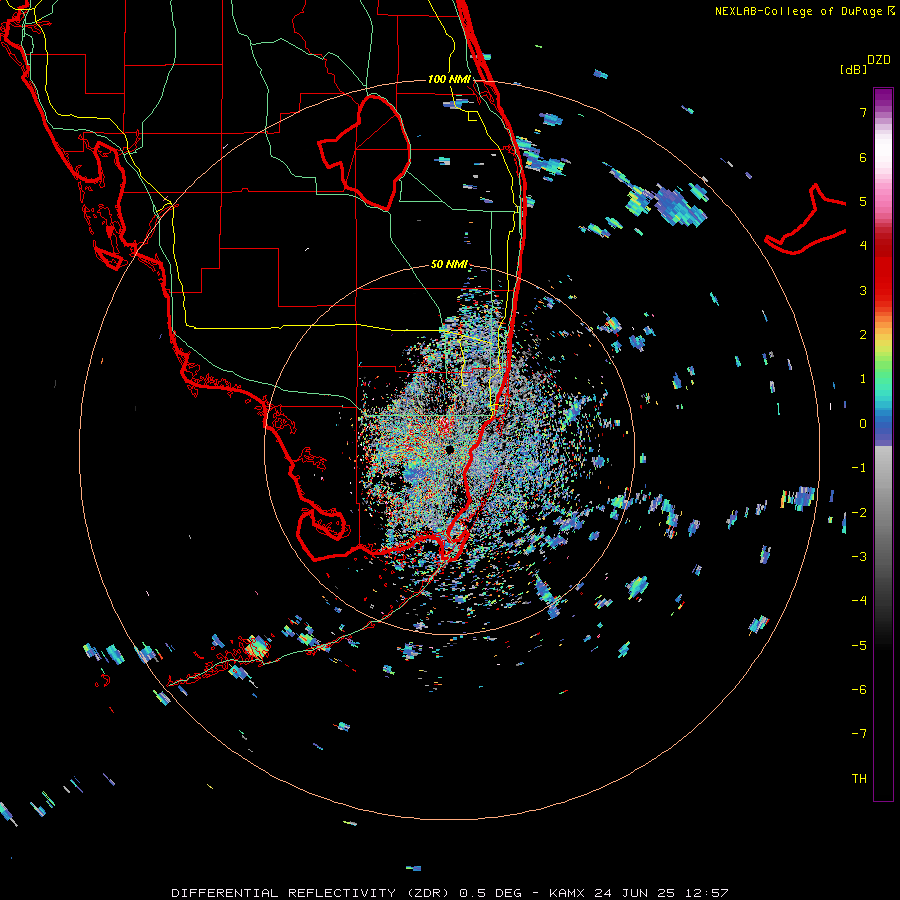The height and width of the screenshot is (900, 900).
Task: Click the DZD product label above color bar
Action: point(879,60)
